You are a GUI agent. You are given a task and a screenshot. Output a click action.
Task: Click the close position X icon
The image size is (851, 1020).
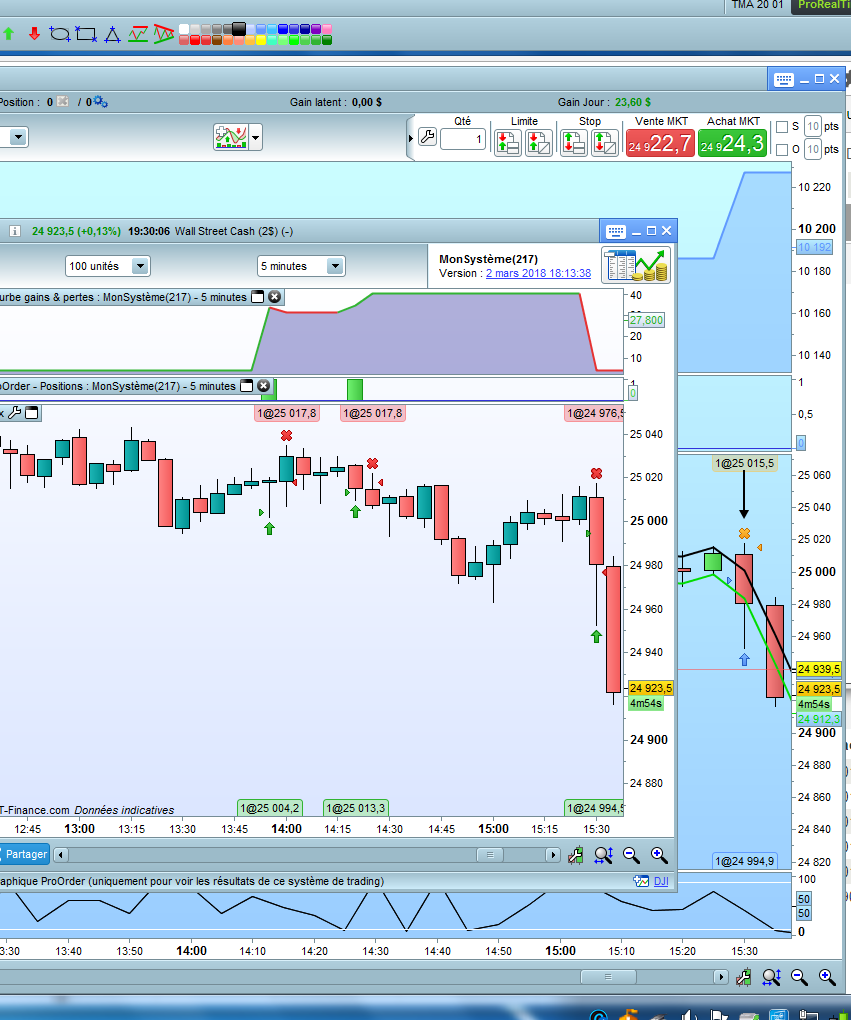tap(62, 101)
